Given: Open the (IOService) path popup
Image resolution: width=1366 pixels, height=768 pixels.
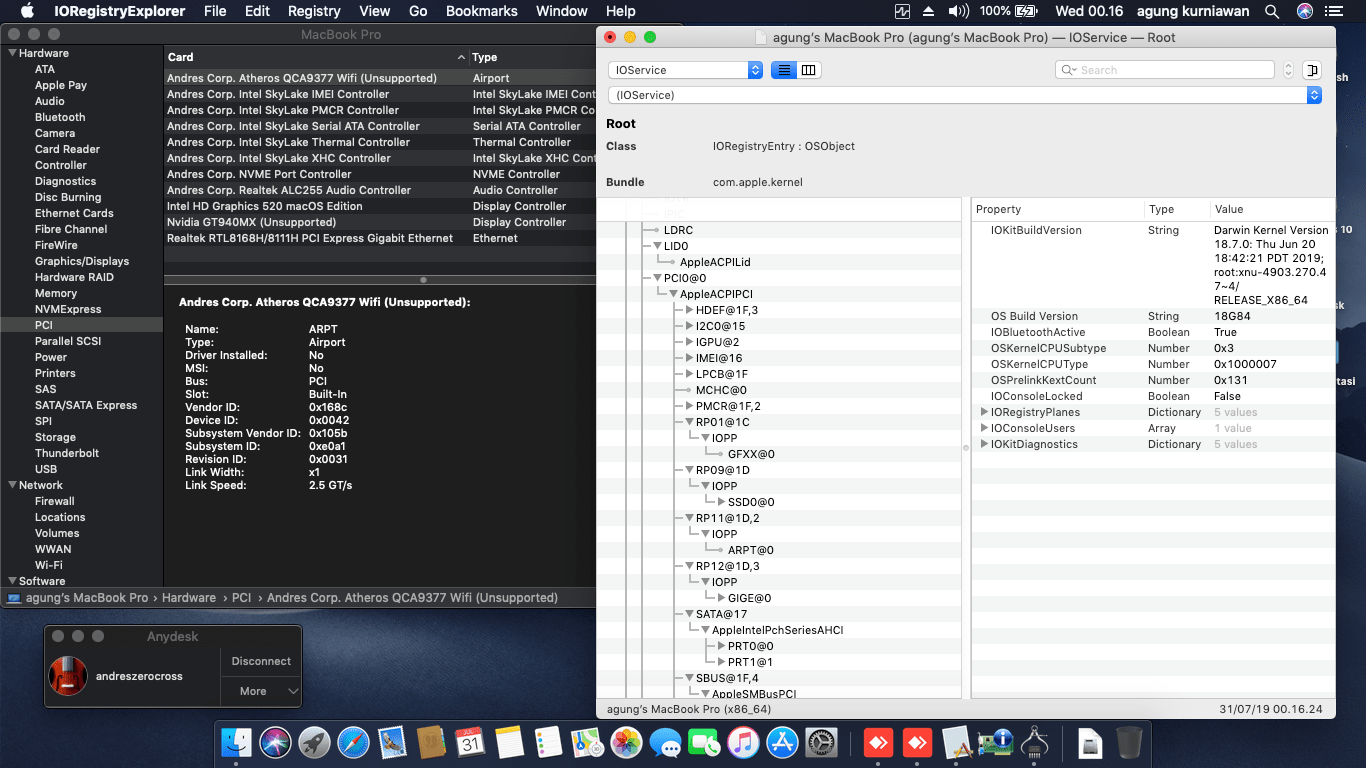Looking at the screenshot, I should pyautogui.click(x=964, y=95).
